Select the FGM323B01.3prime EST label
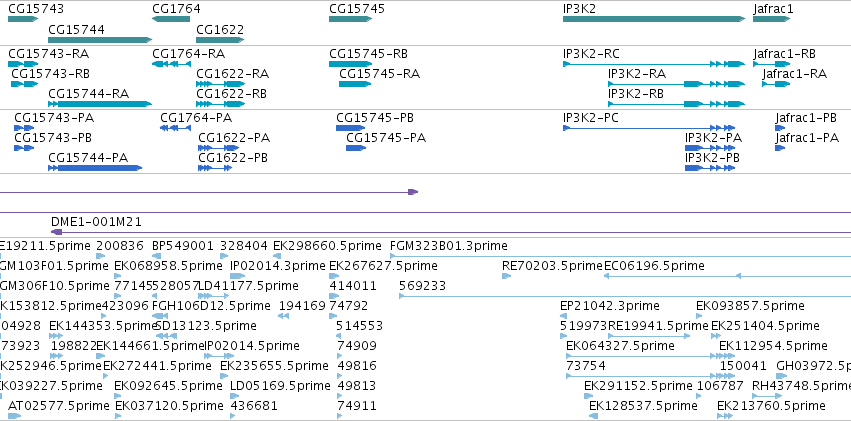This screenshot has height=421, width=851. (449, 246)
